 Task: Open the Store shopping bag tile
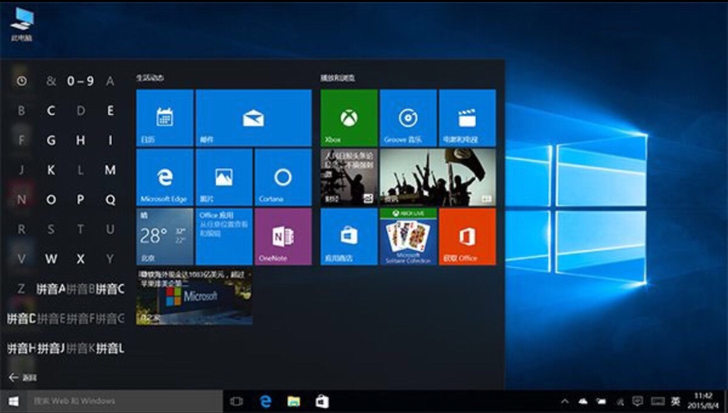[349, 237]
